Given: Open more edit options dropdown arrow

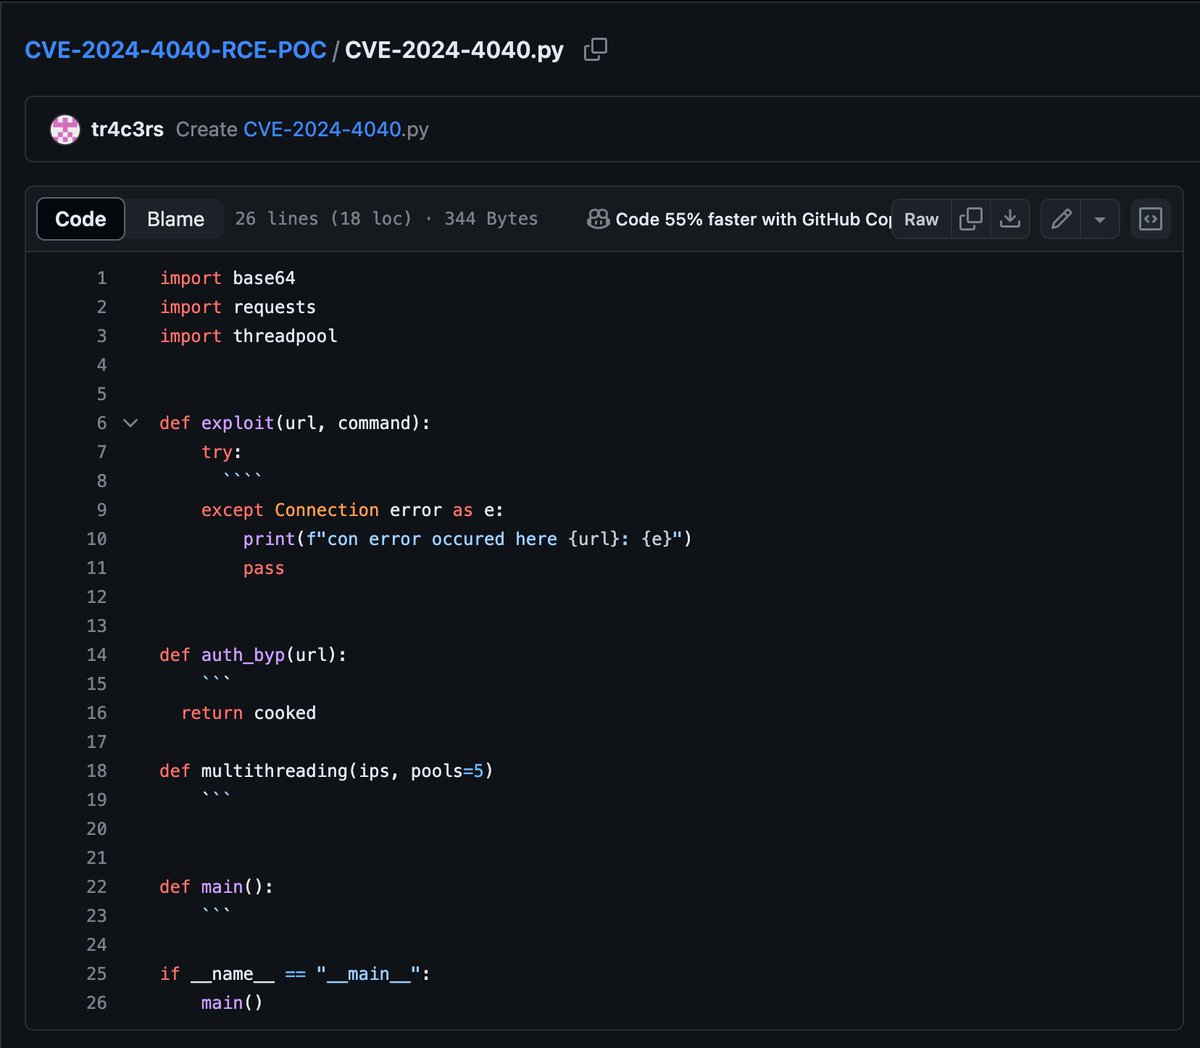Looking at the screenshot, I should click(1100, 219).
